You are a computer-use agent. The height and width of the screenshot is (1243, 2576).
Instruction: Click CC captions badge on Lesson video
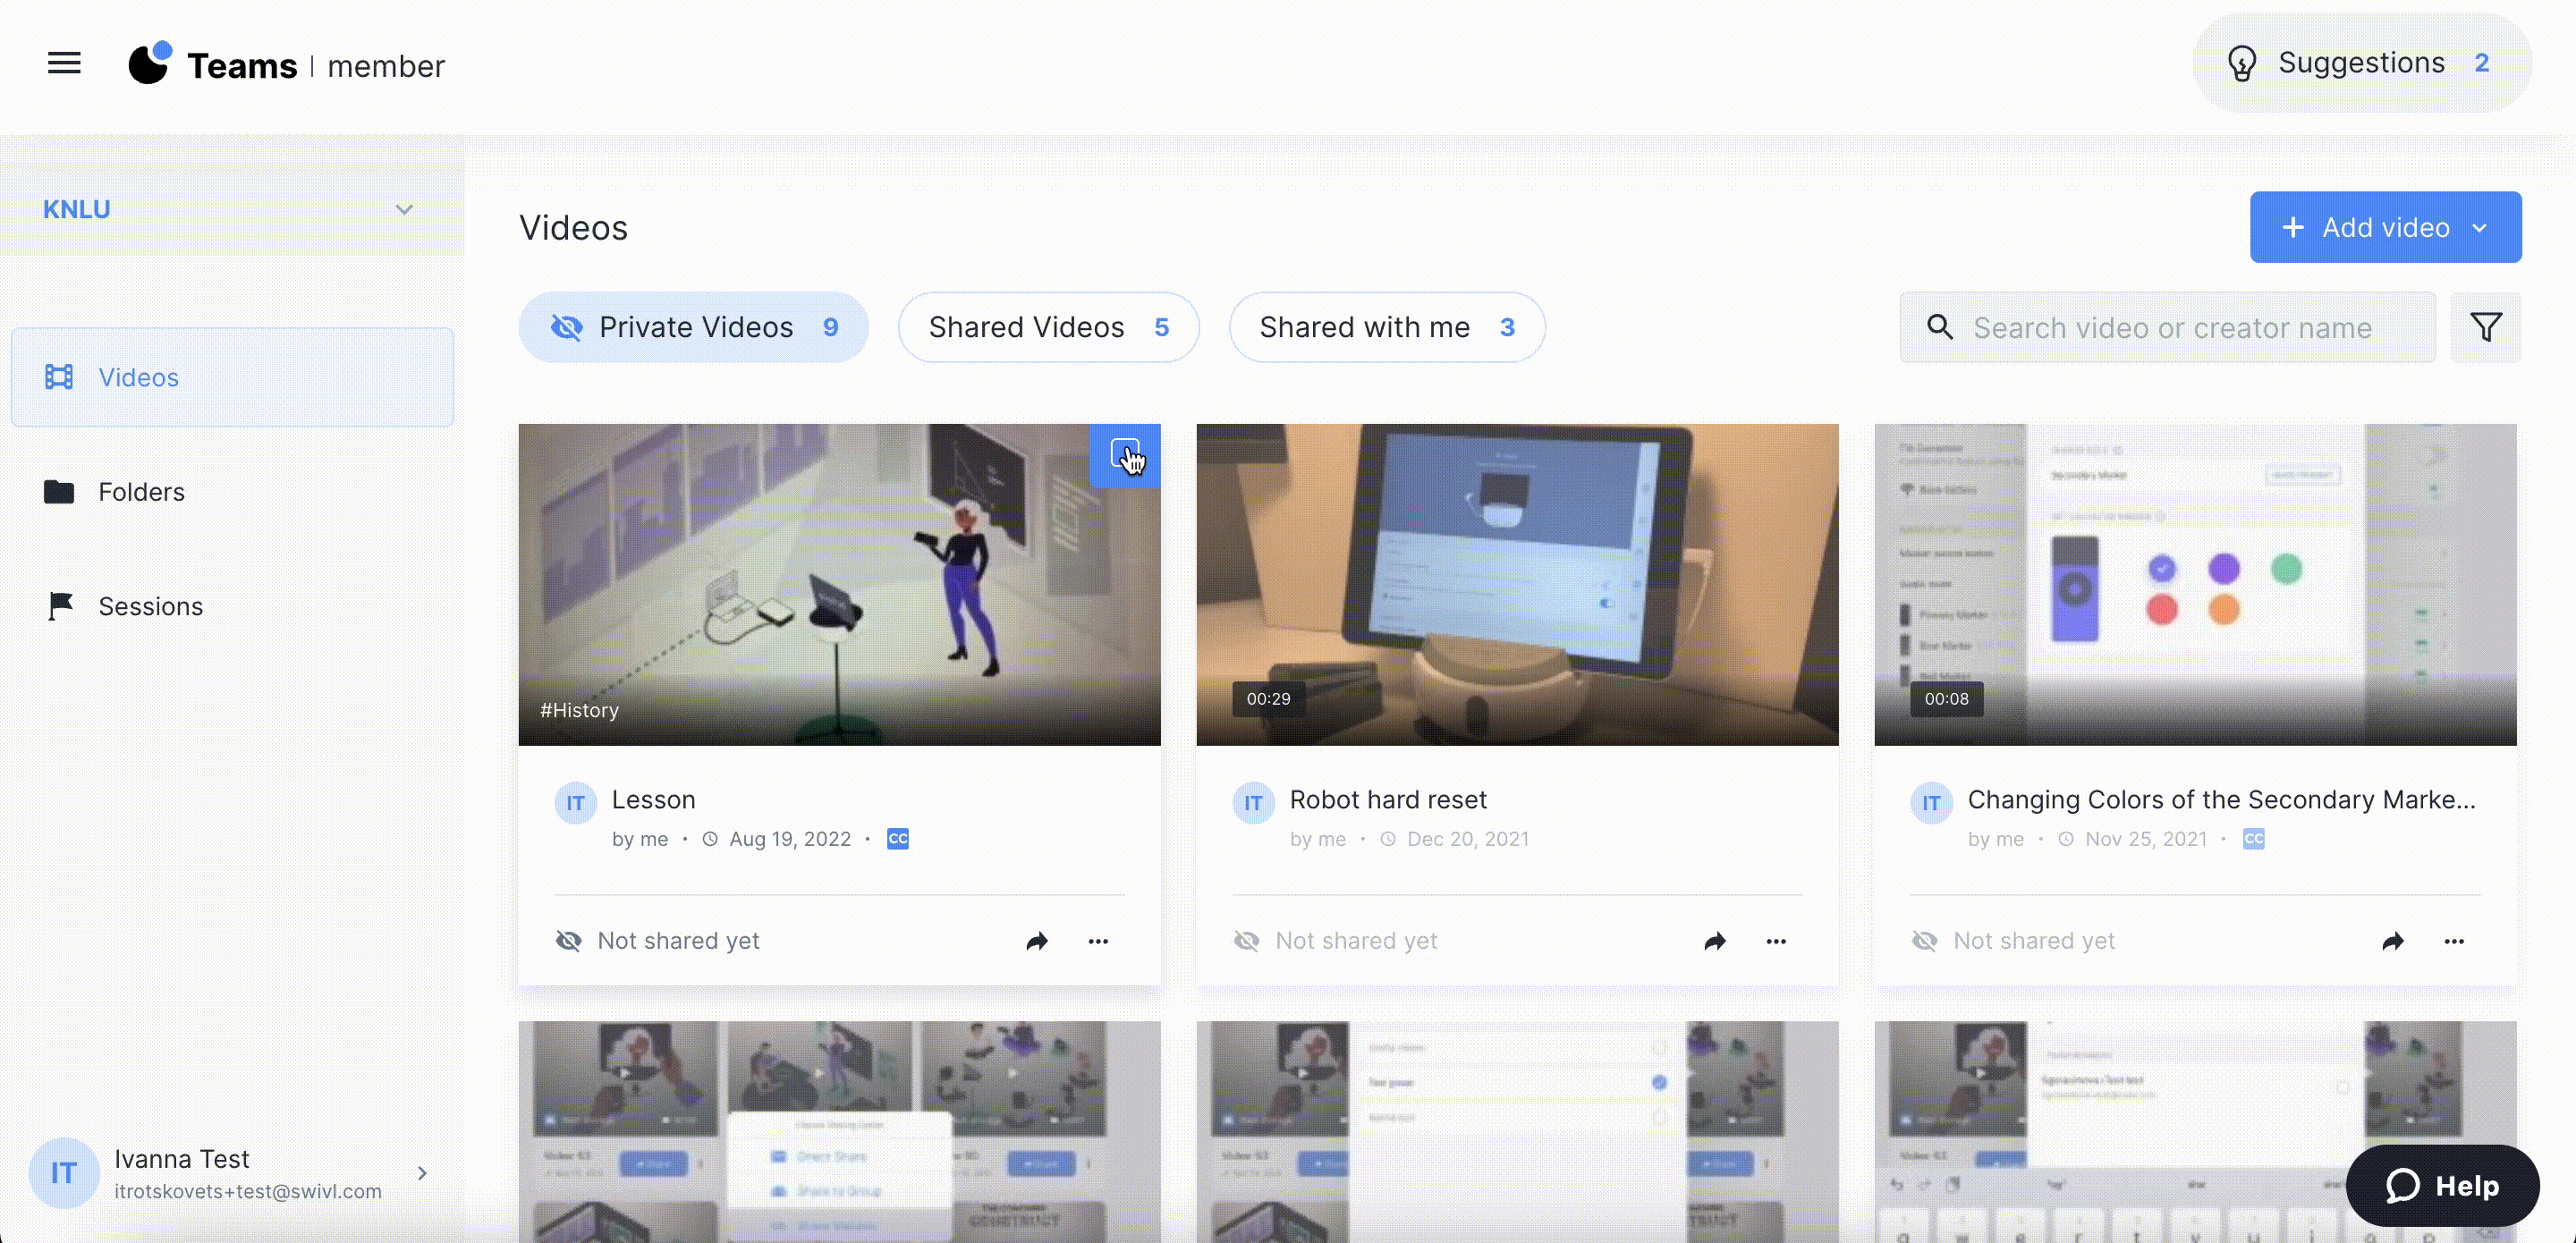click(x=897, y=839)
